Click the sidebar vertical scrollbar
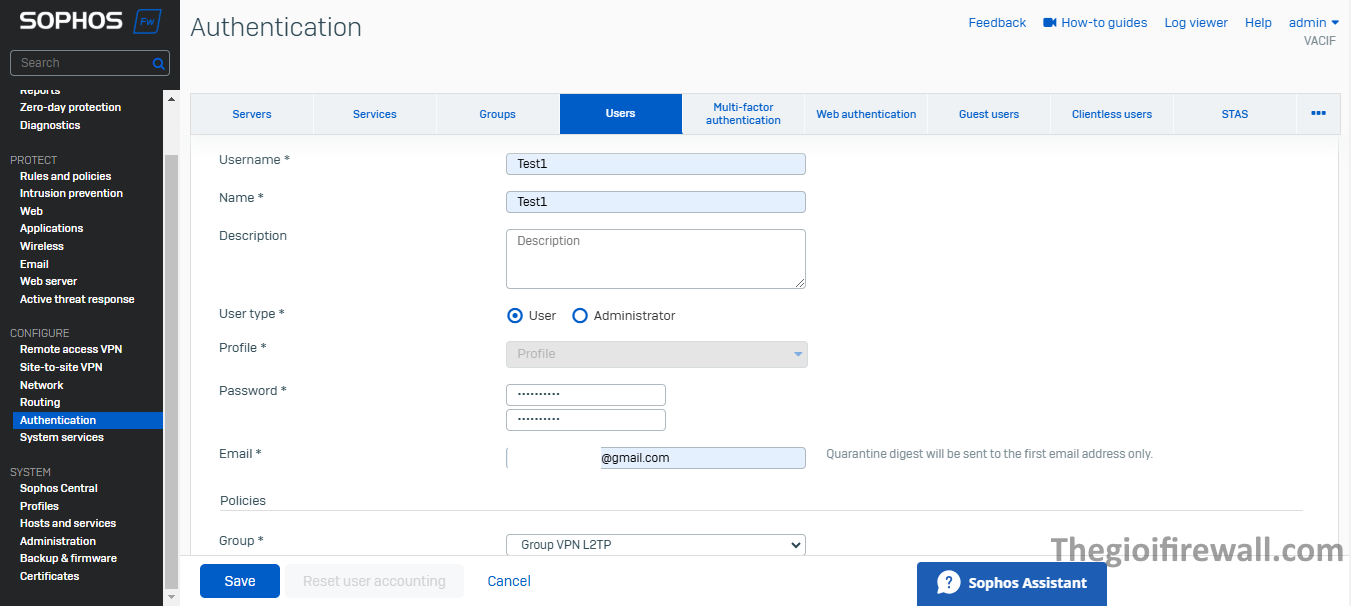 [171, 370]
